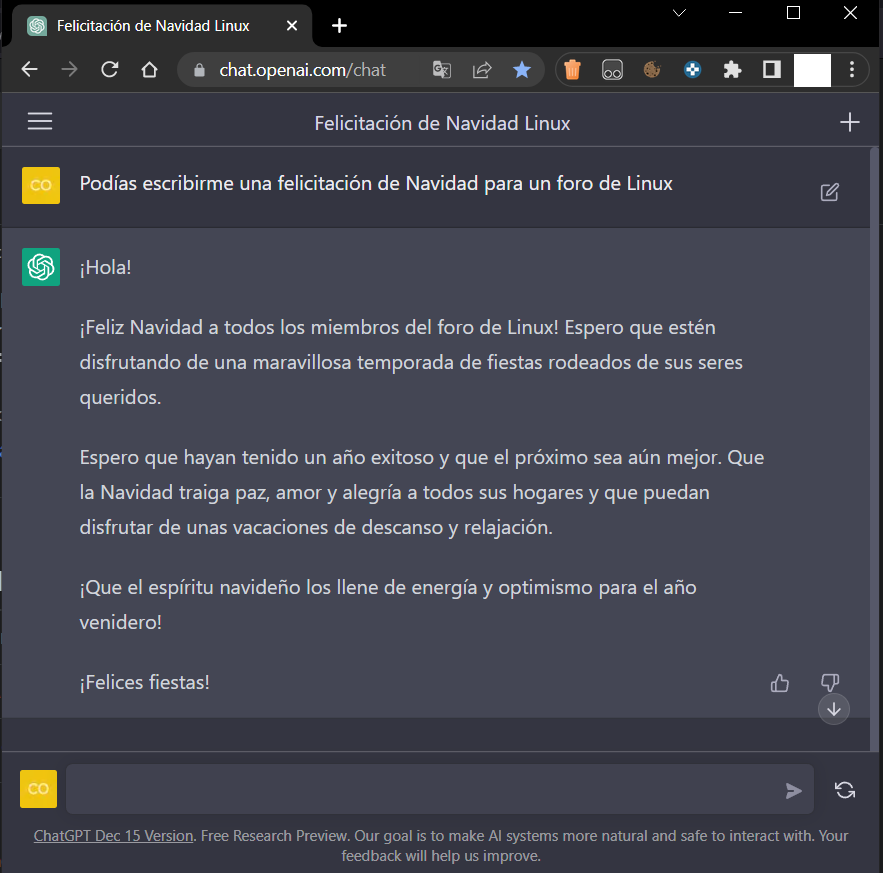Open the tab search dropdown chevron
This screenshot has height=873, width=883.
679,13
